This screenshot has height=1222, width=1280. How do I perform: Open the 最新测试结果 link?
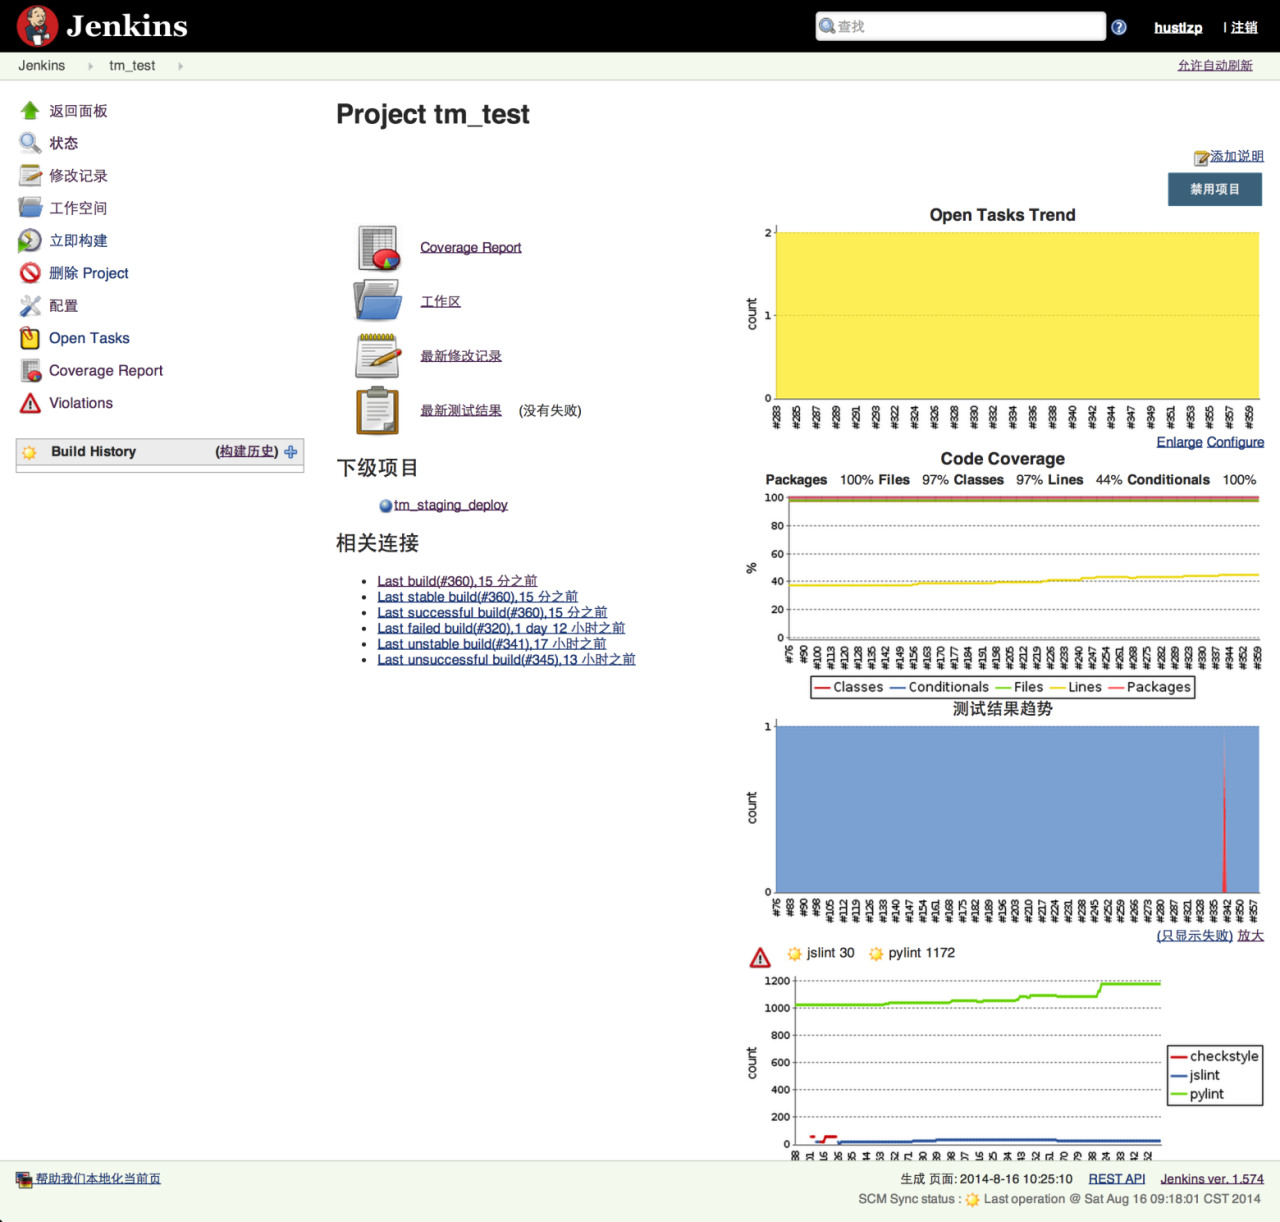[461, 410]
